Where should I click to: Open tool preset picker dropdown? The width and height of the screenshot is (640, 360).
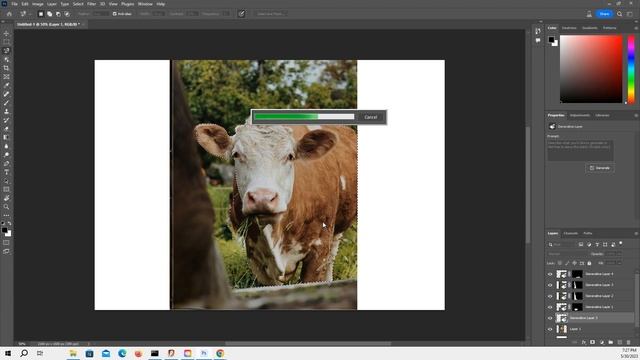click(25, 14)
